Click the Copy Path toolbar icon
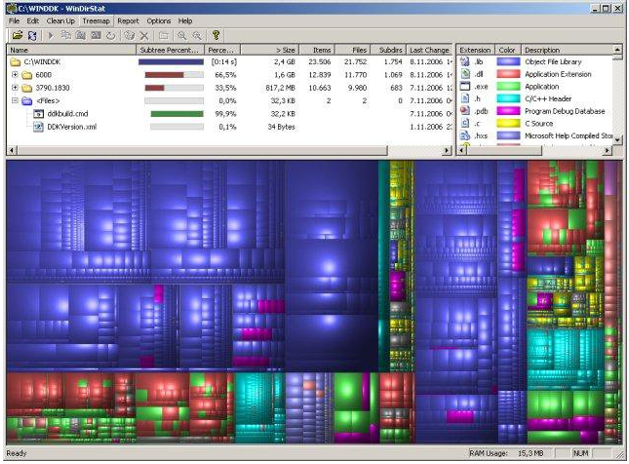The height and width of the screenshot is (464, 629). (68, 34)
